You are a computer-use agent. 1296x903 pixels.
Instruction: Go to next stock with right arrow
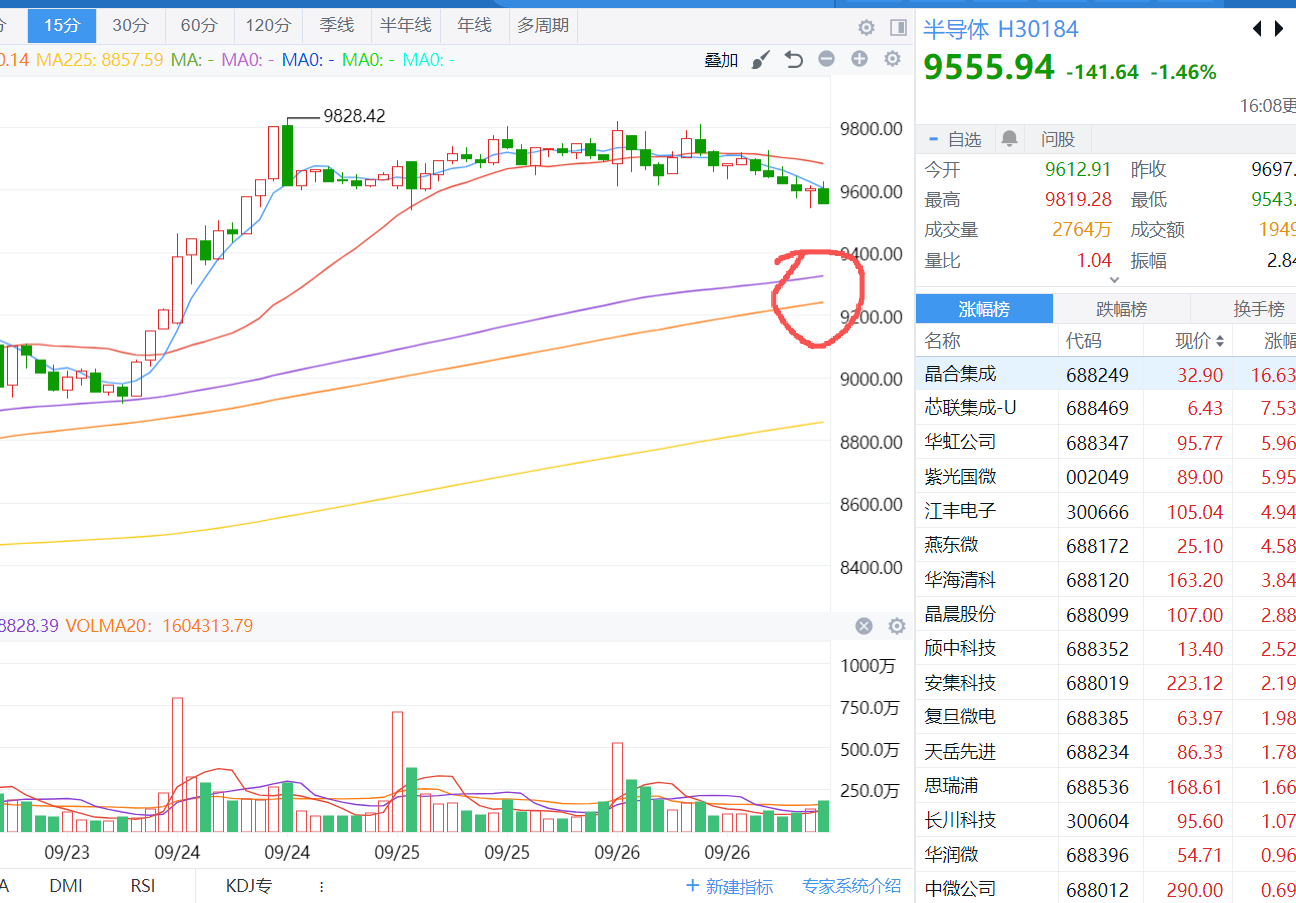click(x=1279, y=29)
